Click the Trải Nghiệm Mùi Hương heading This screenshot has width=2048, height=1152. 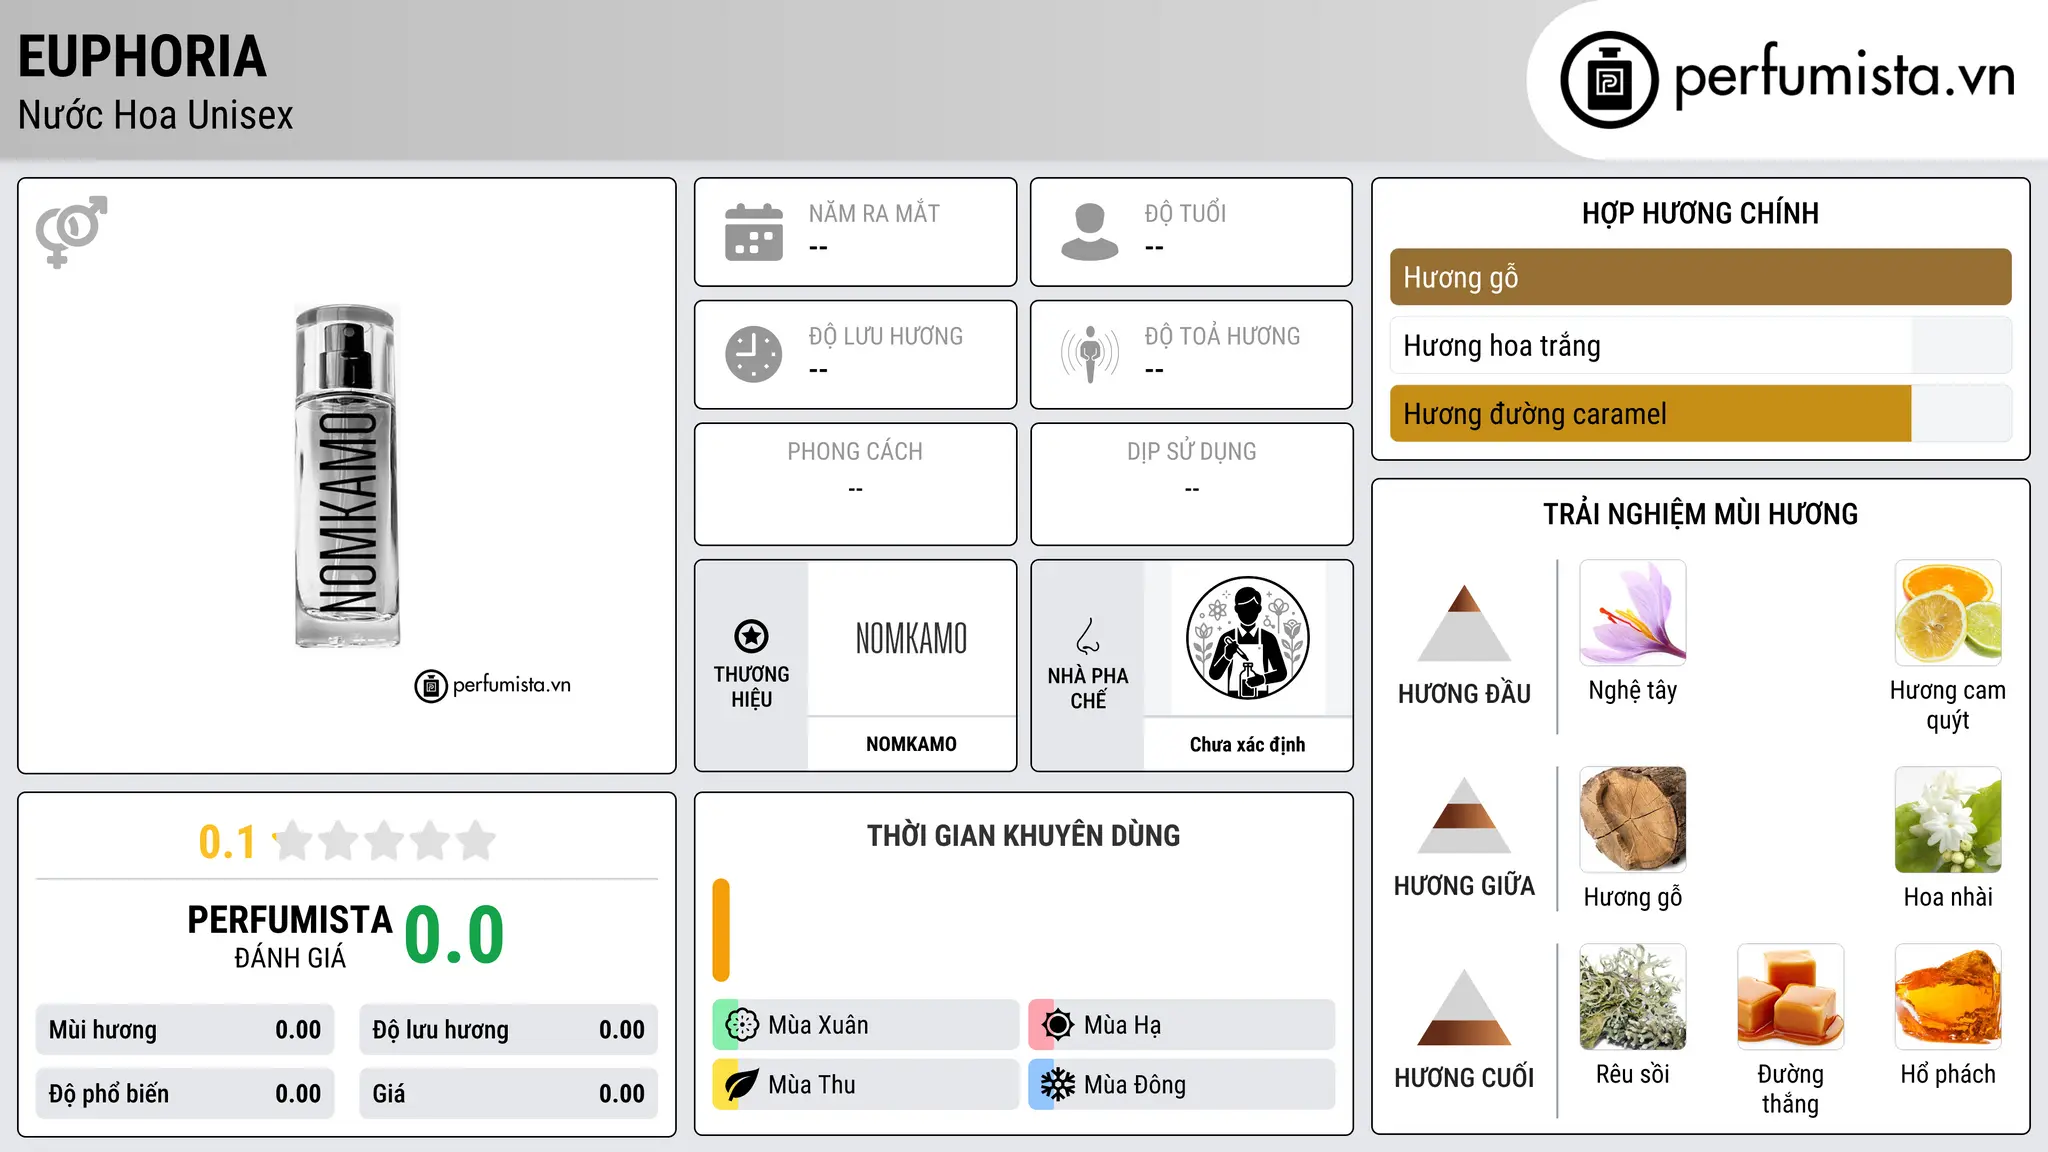pos(1700,514)
